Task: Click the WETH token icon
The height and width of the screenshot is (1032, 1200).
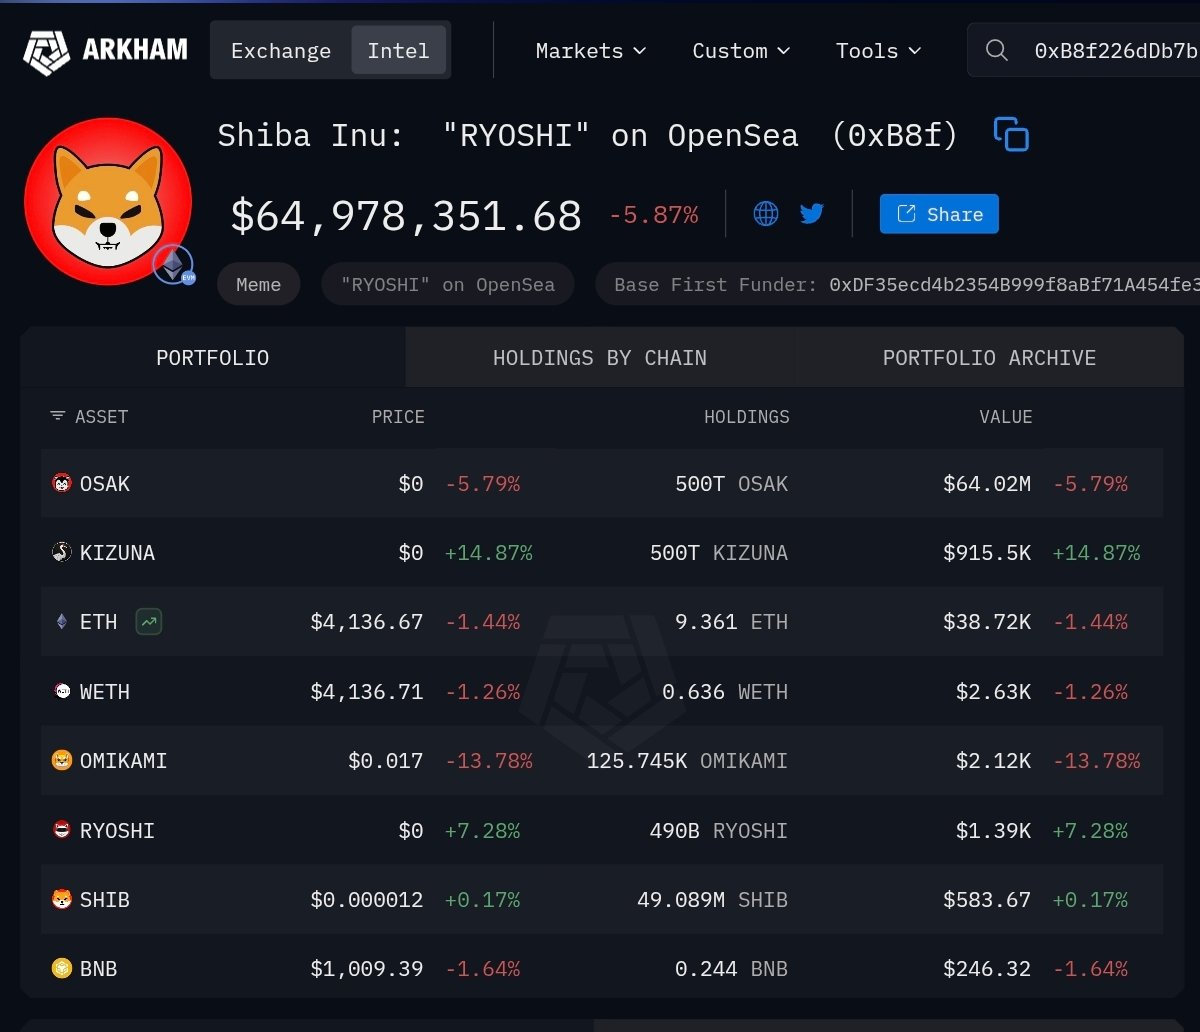Action: coord(62,691)
